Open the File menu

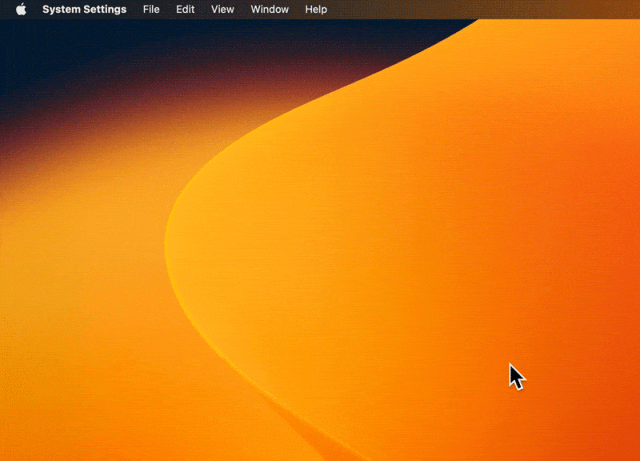[x=151, y=9]
